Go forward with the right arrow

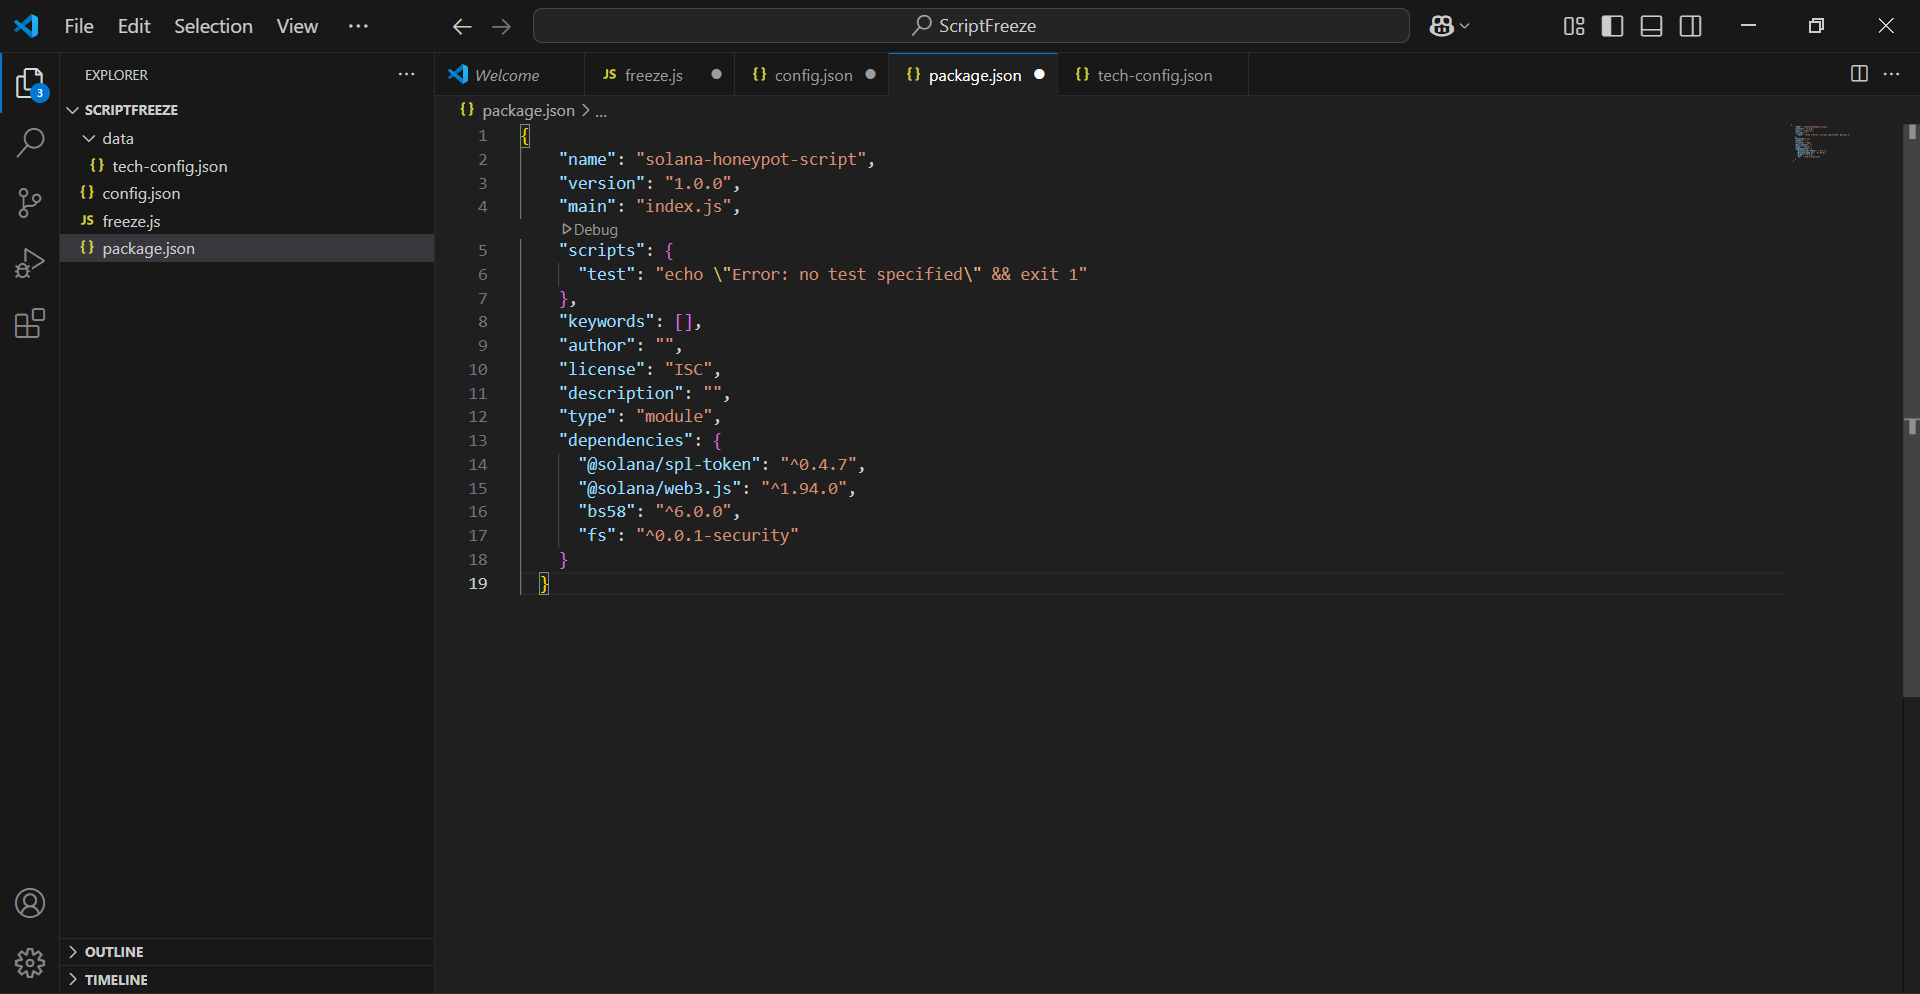(502, 27)
